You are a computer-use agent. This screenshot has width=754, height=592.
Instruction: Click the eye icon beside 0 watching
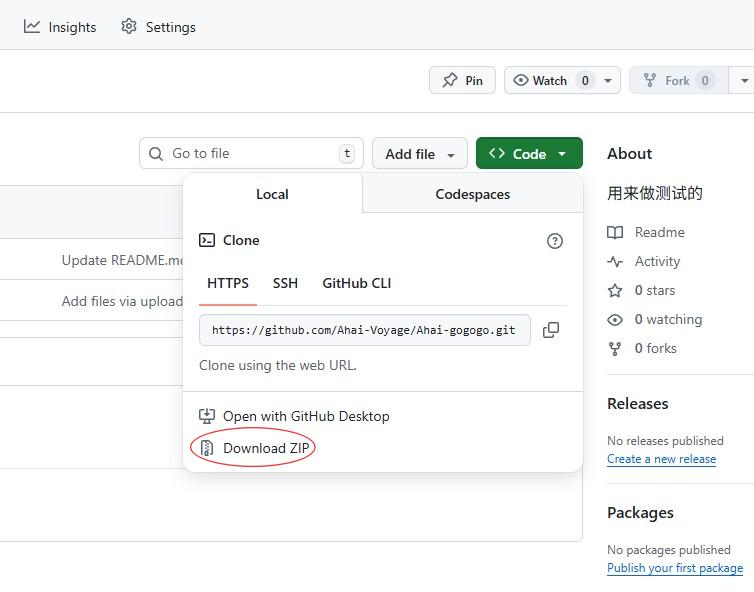pos(615,320)
